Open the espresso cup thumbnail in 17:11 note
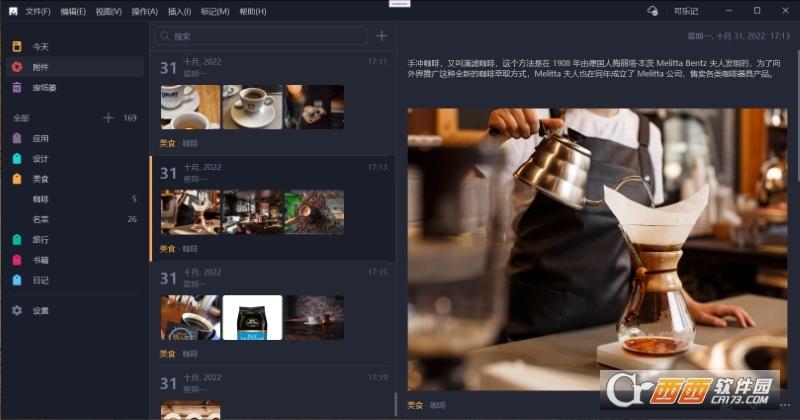The width and height of the screenshot is (800, 420). pos(252,107)
